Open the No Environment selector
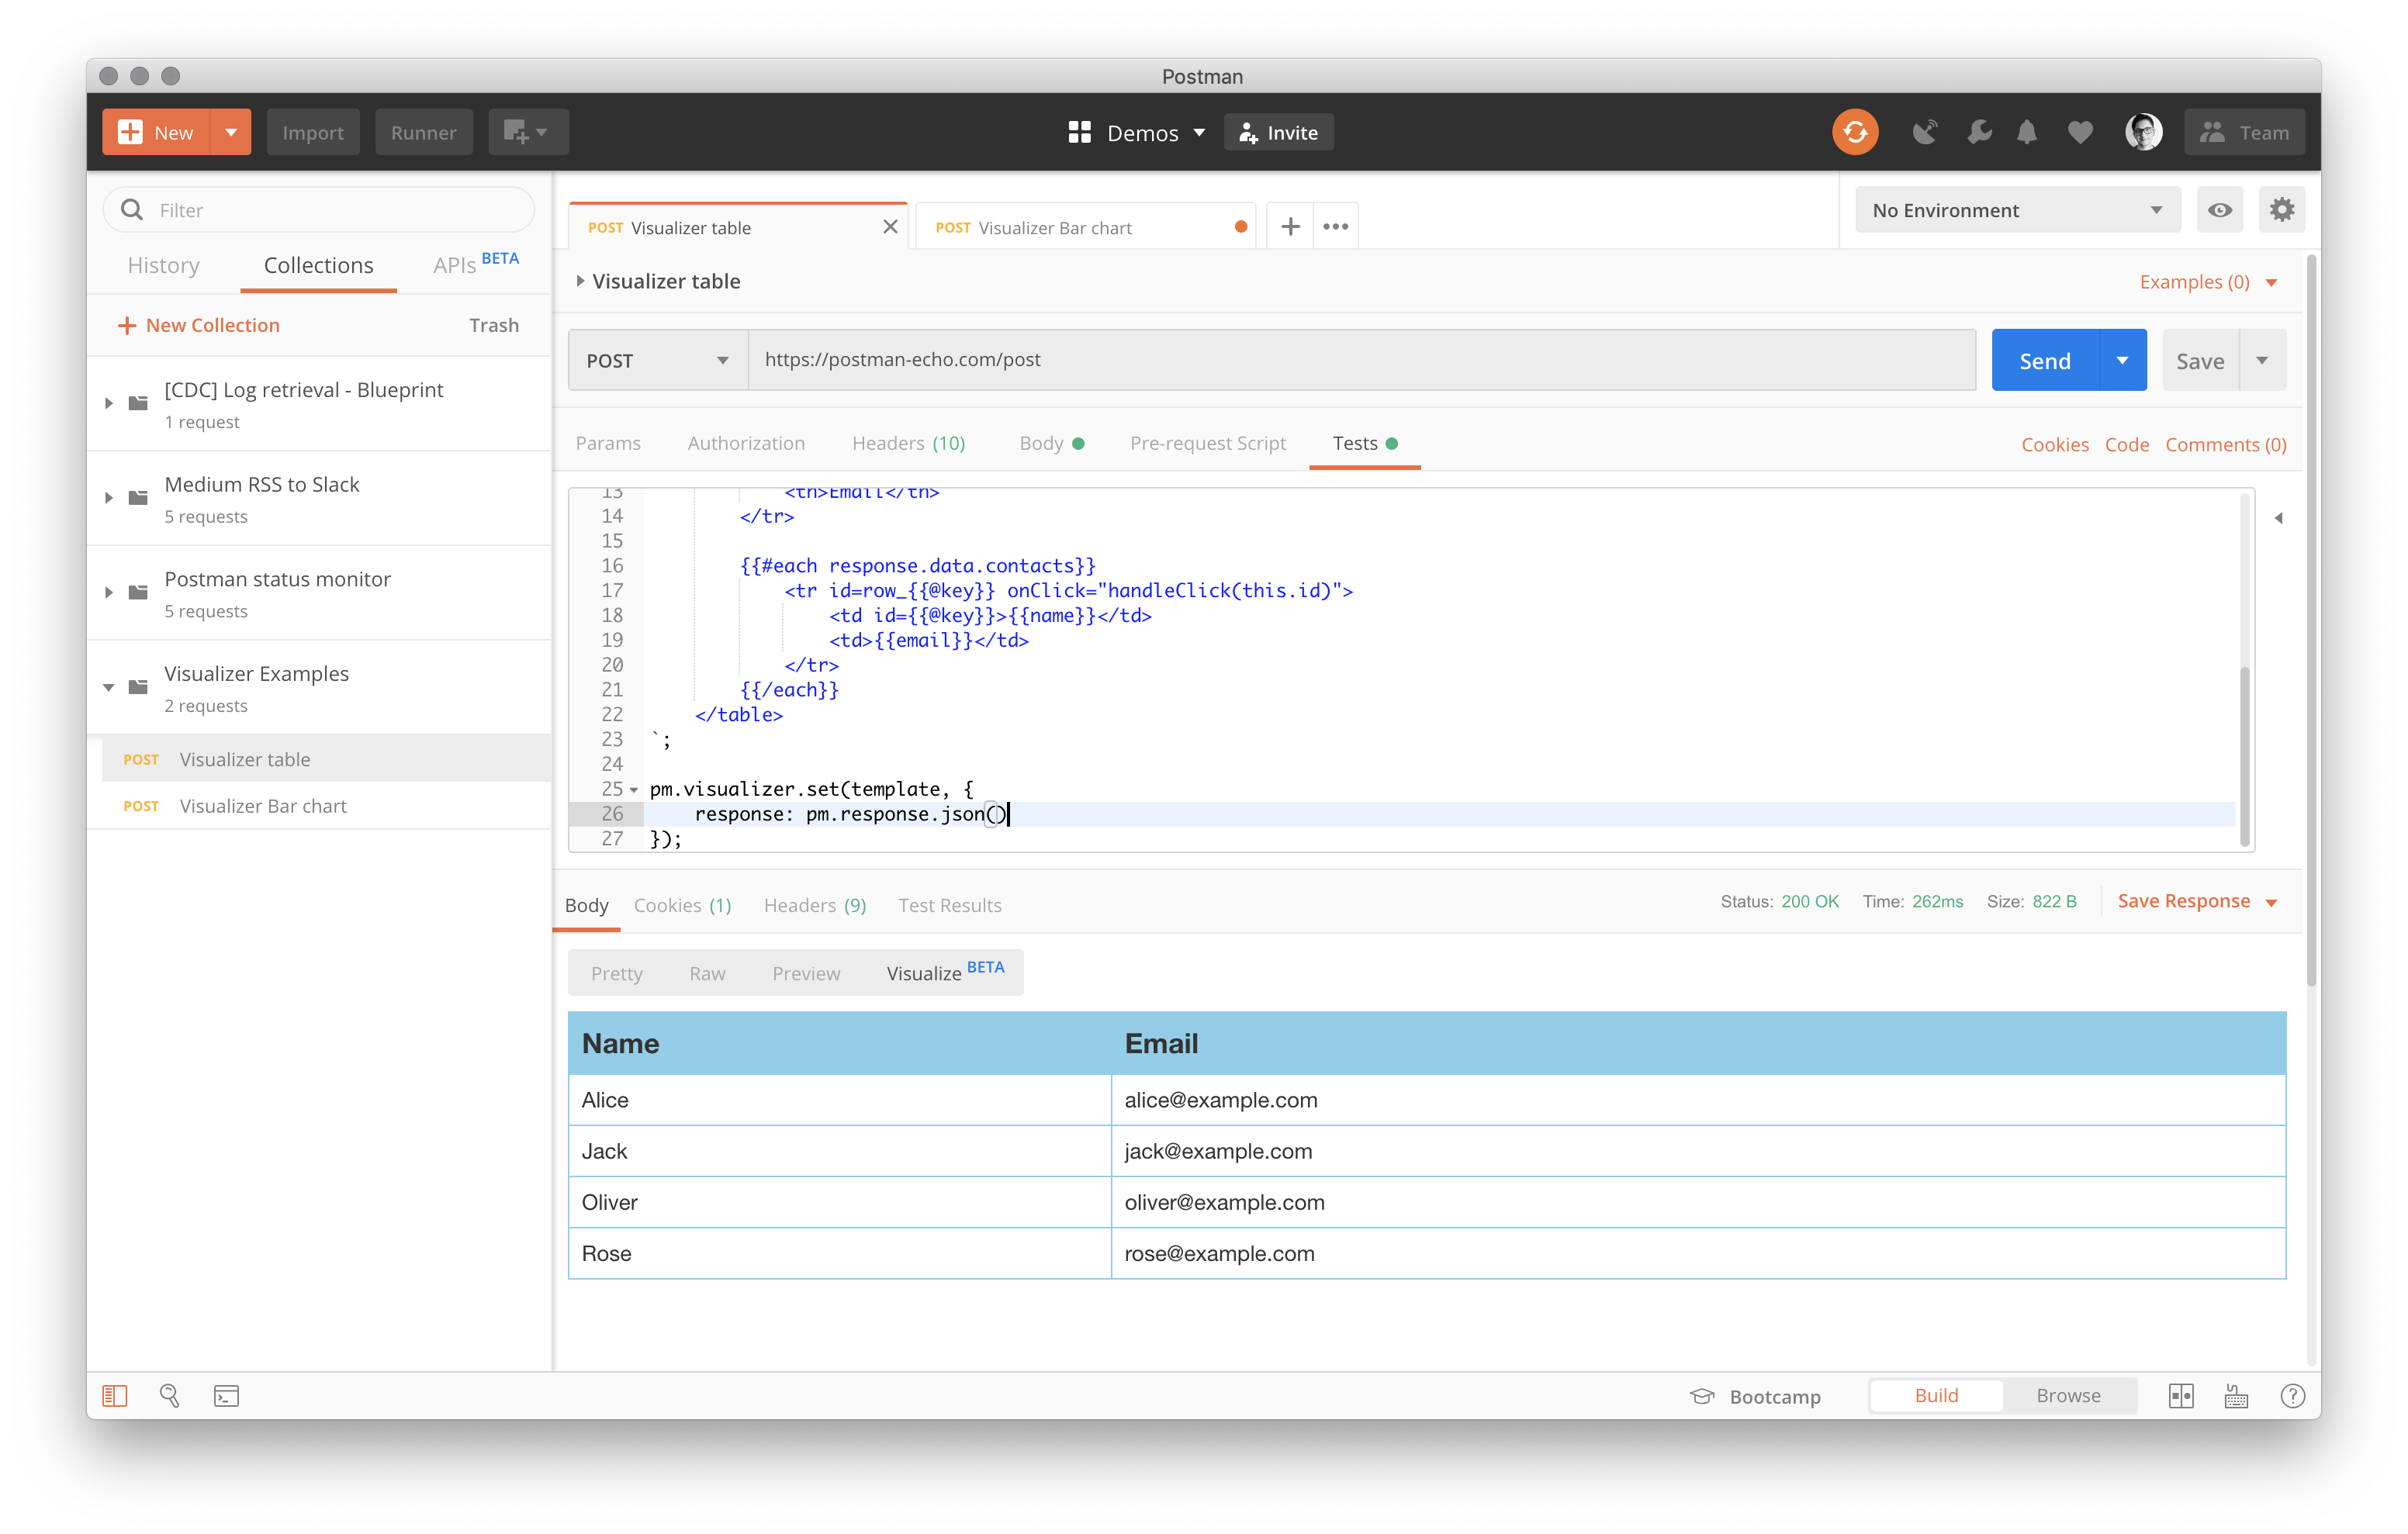Viewport: 2408px width, 1534px height. [2016, 209]
